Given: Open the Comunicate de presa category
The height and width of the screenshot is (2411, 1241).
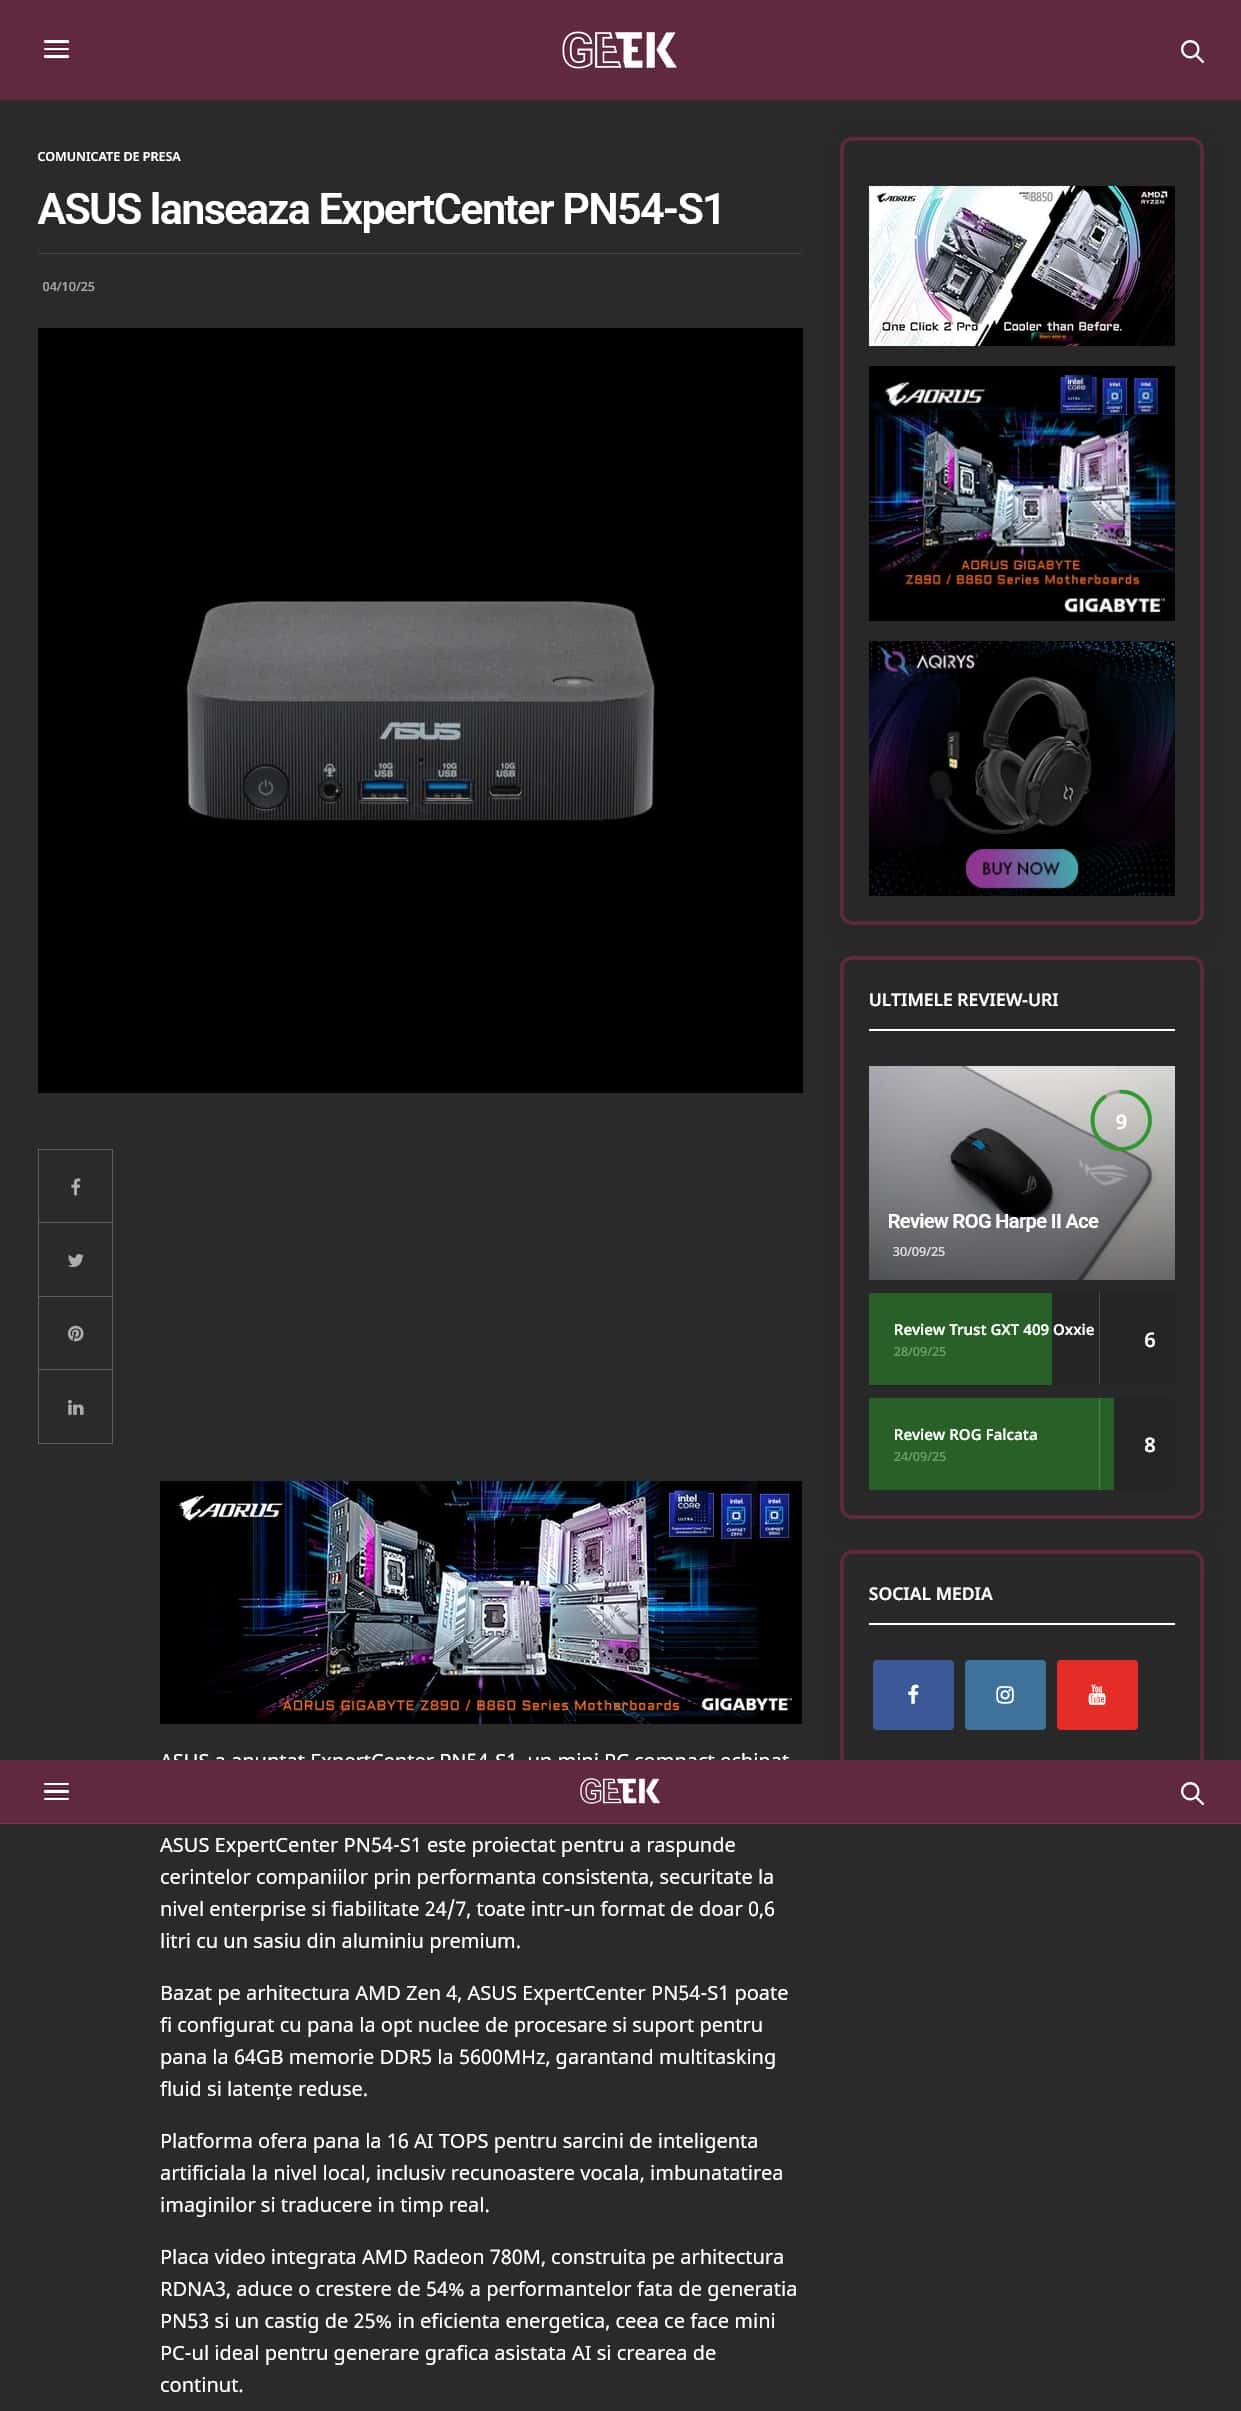Looking at the screenshot, I should coord(109,156).
